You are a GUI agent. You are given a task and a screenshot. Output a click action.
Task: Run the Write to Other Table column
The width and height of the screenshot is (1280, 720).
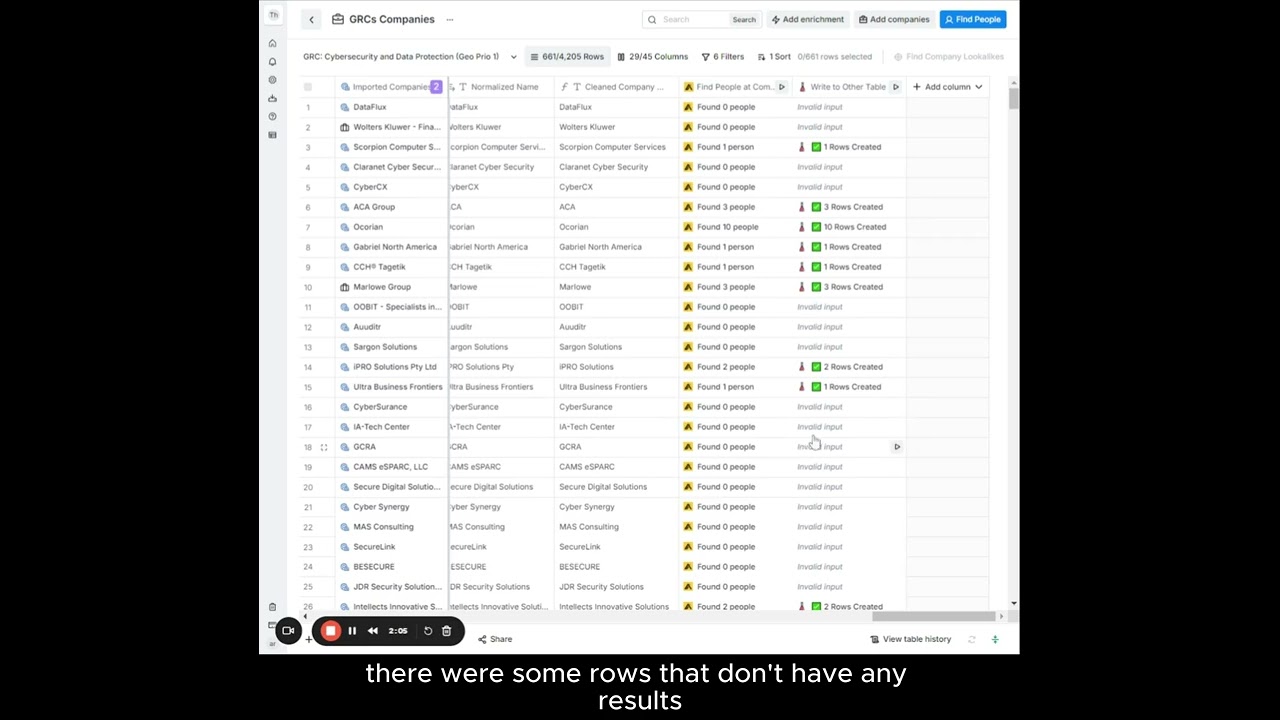coord(896,87)
